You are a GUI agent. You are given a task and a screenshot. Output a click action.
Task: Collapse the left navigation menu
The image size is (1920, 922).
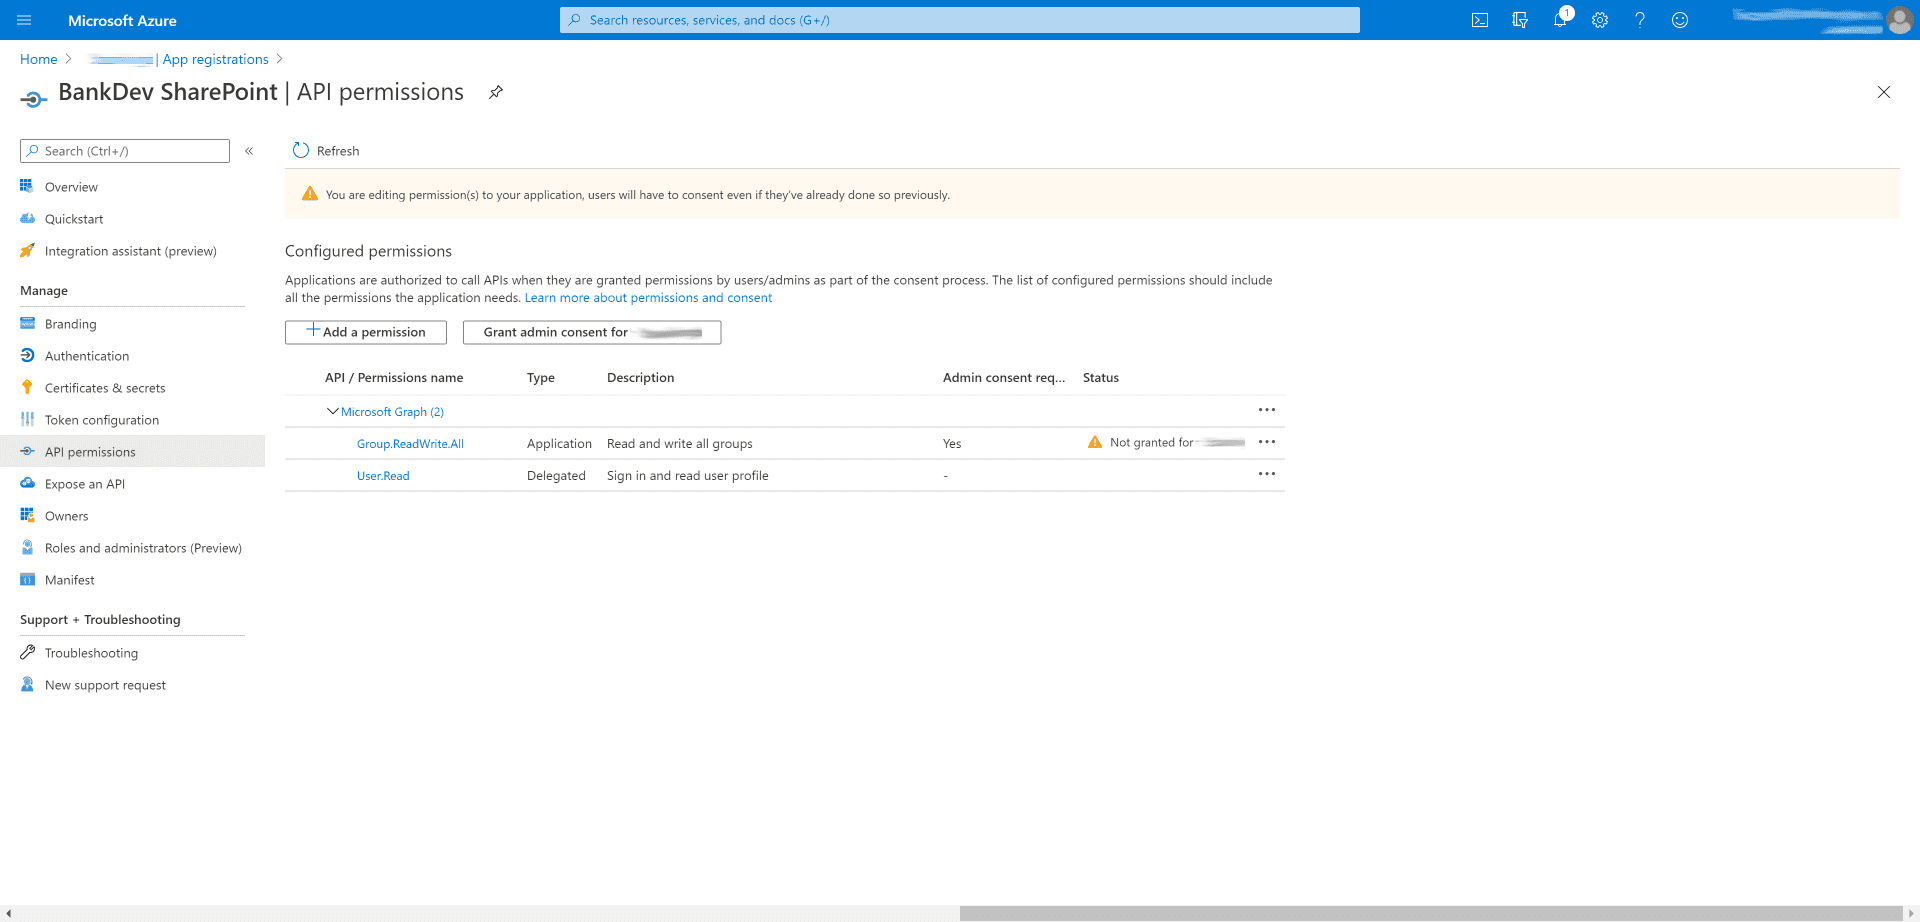(249, 151)
